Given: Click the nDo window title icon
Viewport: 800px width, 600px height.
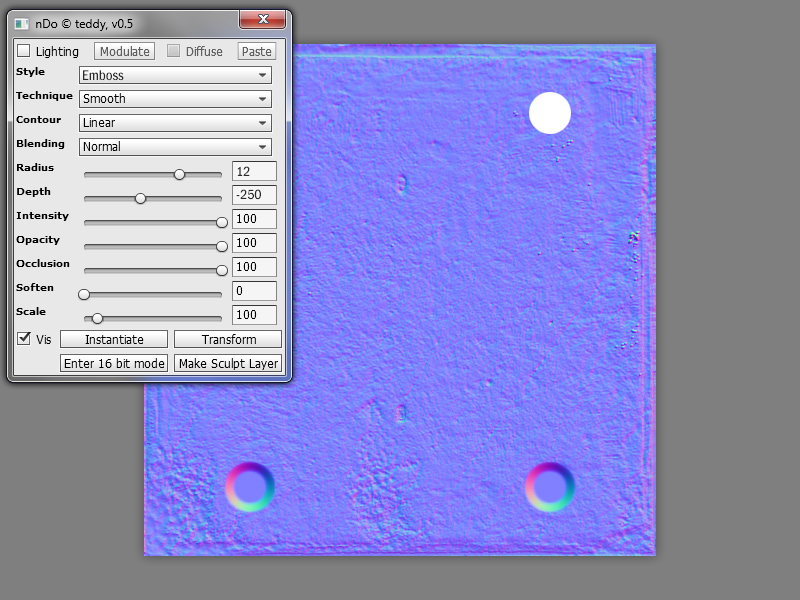Looking at the screenshot, I should click(x=21, y=24).
